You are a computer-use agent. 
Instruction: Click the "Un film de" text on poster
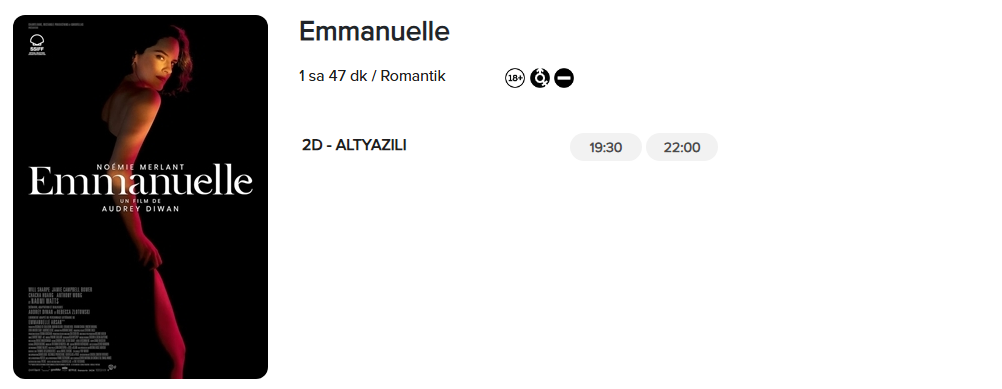(141, 201)
